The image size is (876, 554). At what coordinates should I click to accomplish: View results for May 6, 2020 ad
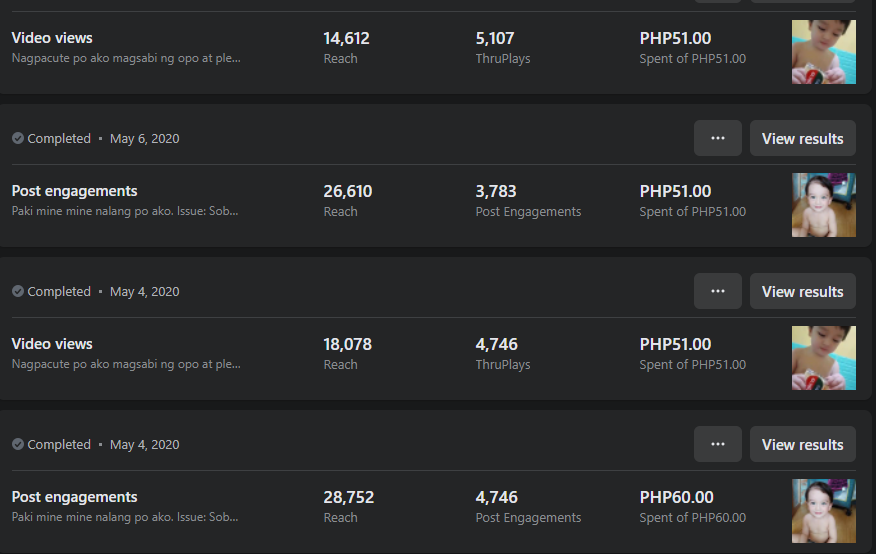[802, 138]
